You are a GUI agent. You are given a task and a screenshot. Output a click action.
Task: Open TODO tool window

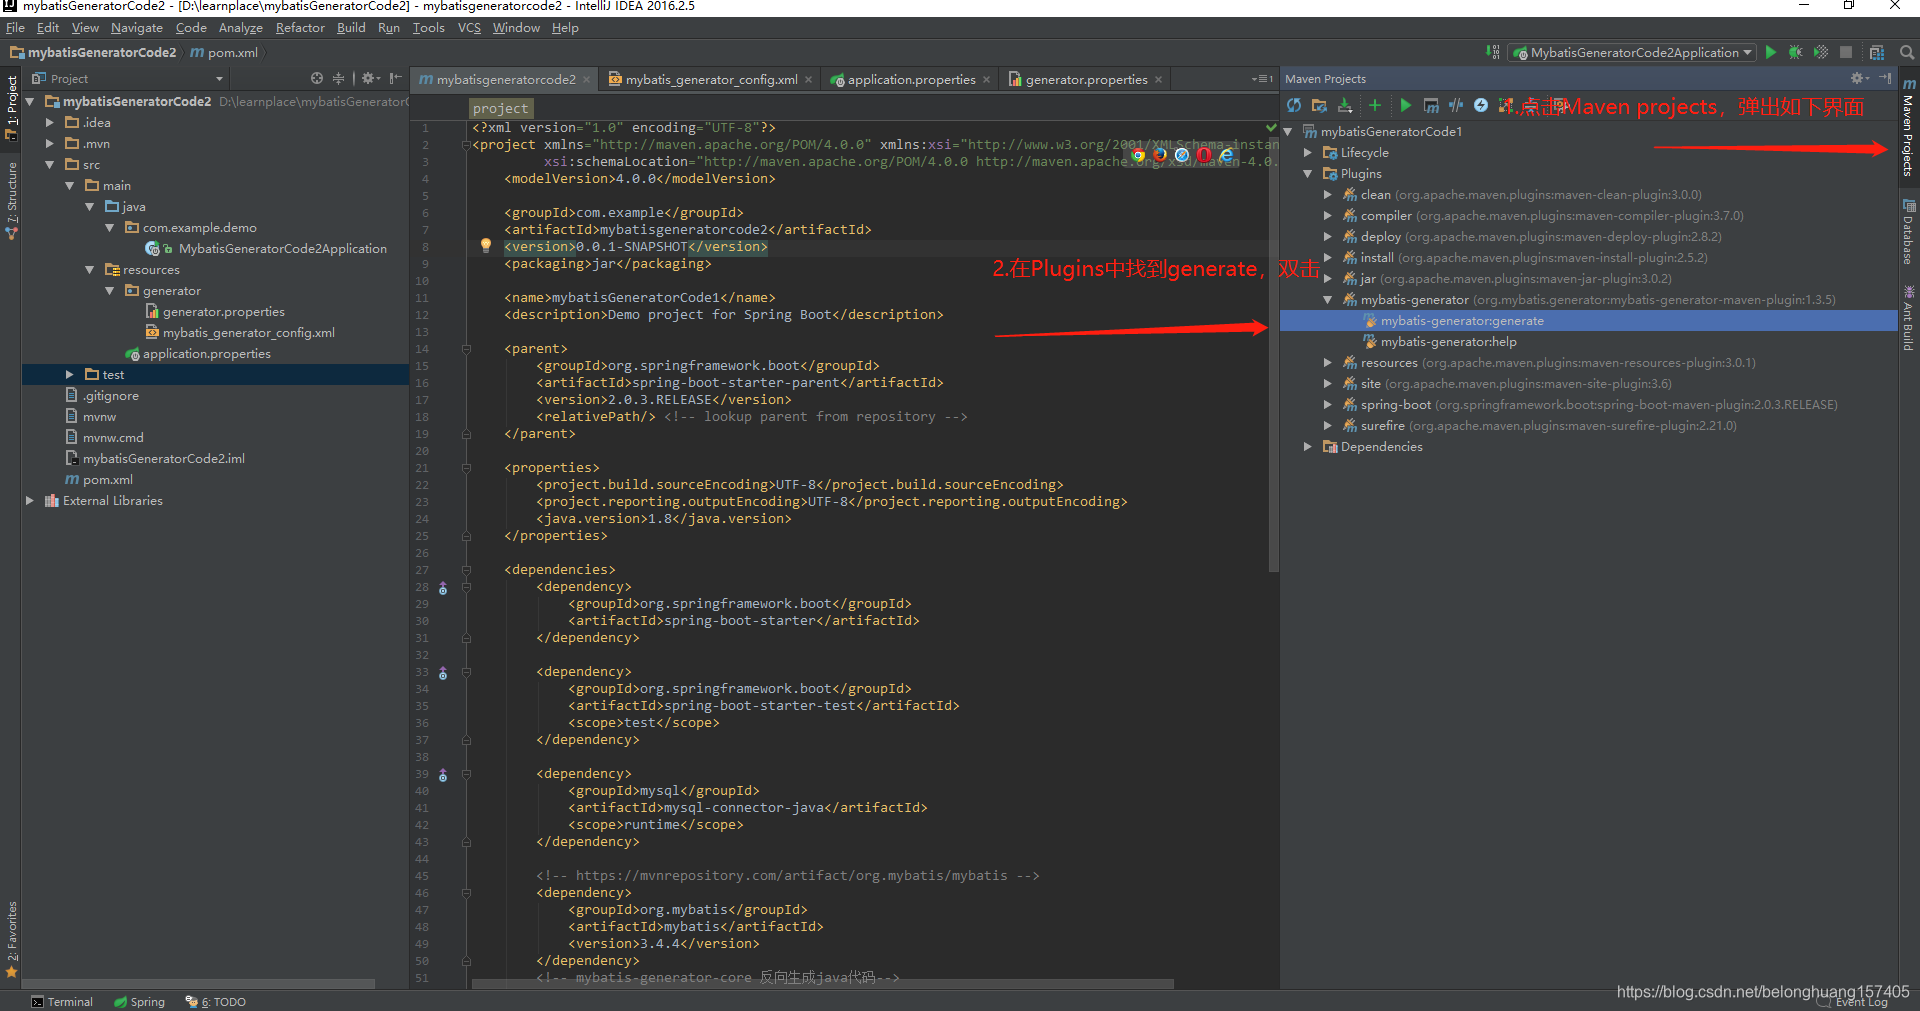pos(215,1001)
